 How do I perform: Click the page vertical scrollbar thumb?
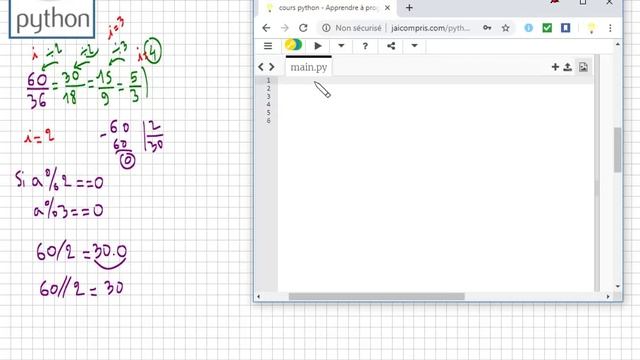coord(618,149)
